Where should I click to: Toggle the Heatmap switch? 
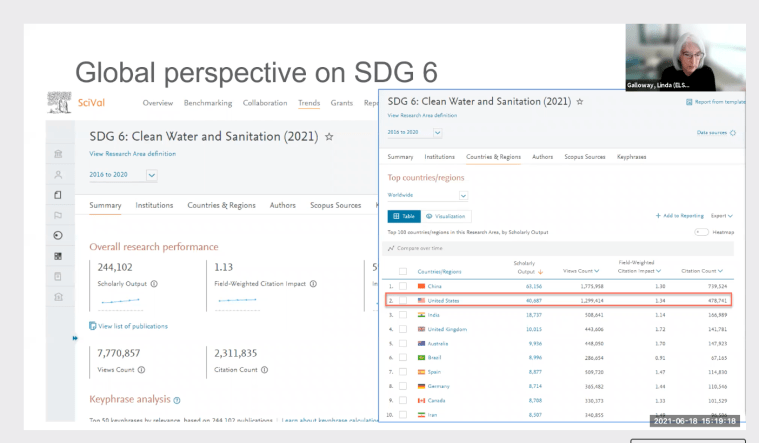click(x=701, y=232)
